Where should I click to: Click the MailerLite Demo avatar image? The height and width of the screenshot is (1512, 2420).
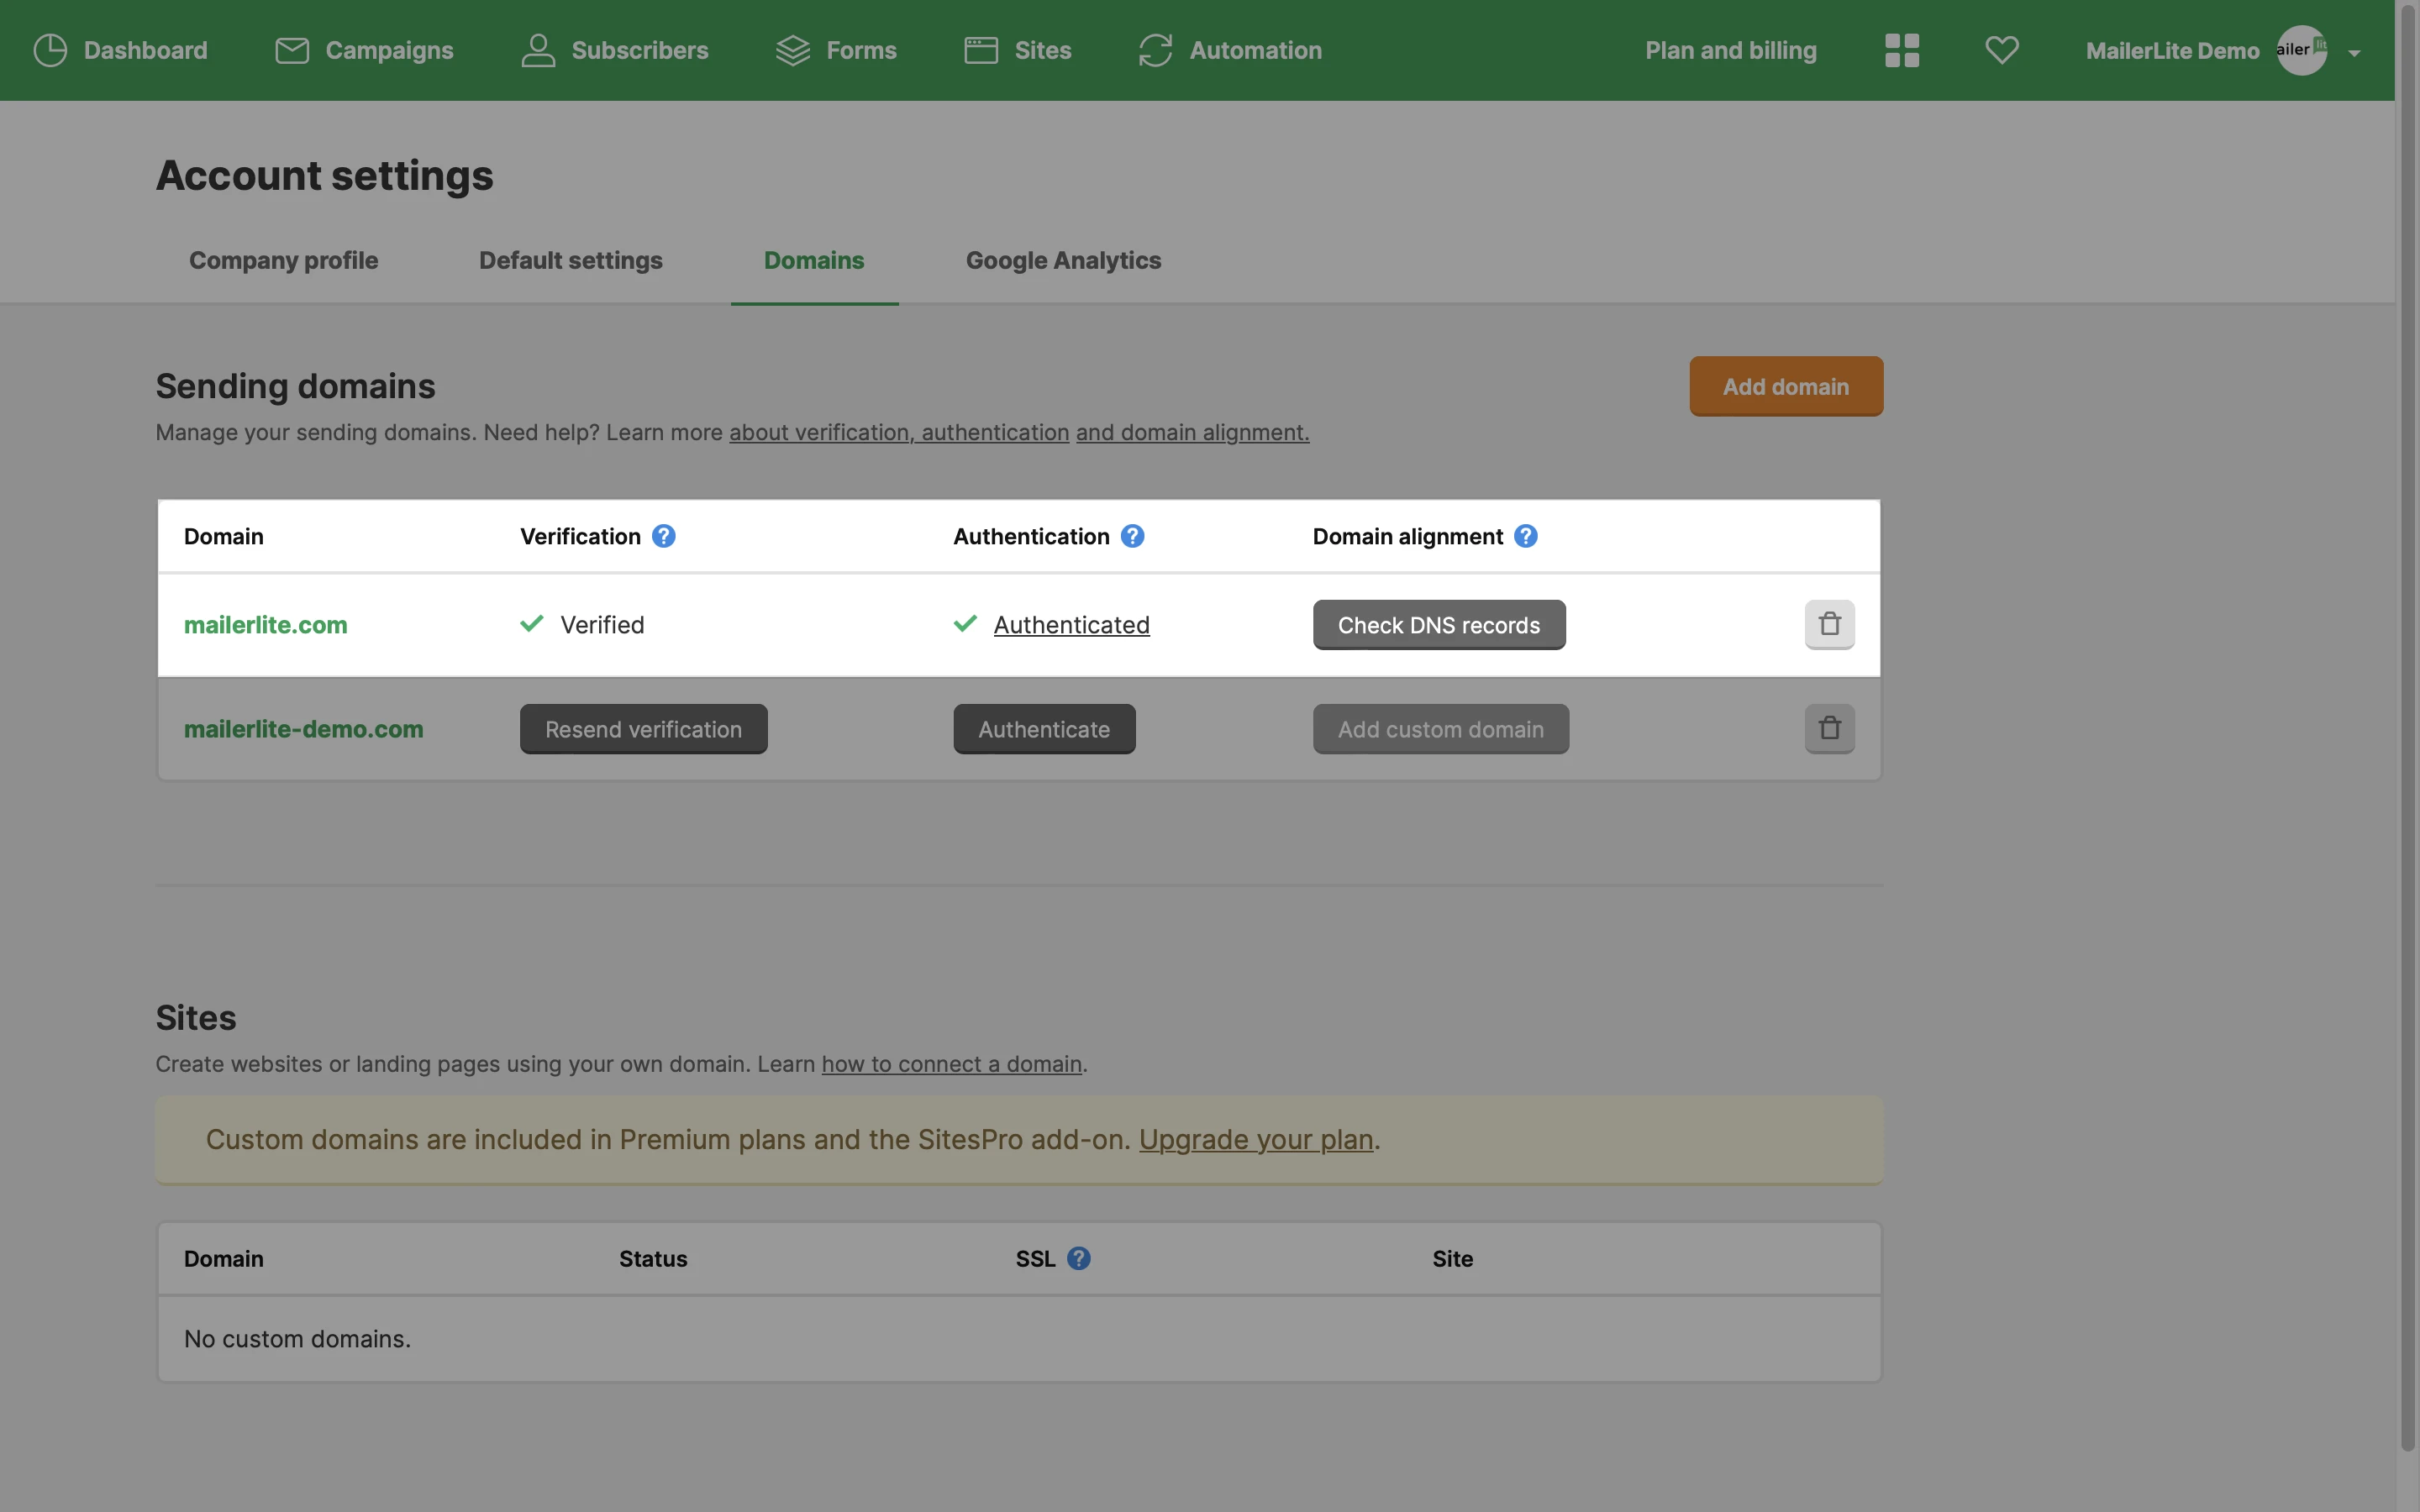[x=2301, y=50]
